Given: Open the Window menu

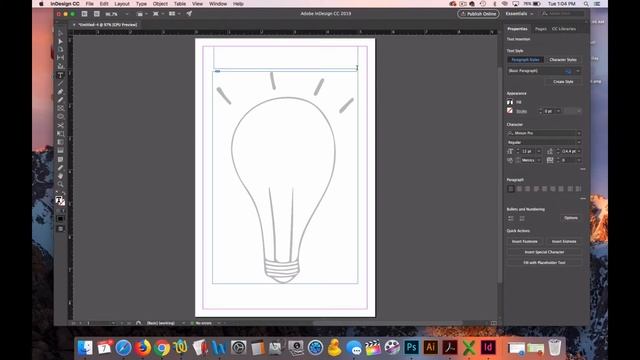Looking at the screenshot, I should coord(218,4).
